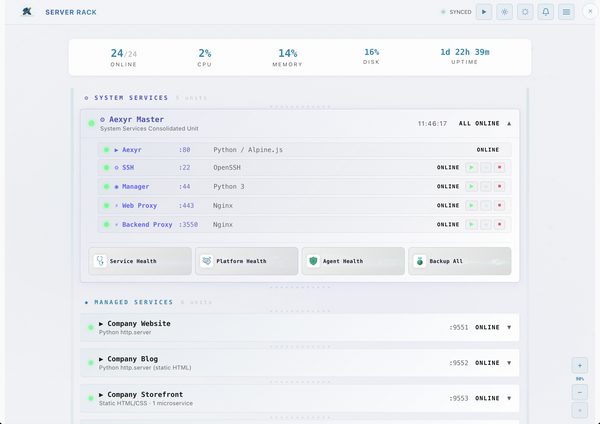Start the SSH service with the green play button

click(x=471, y=167)
